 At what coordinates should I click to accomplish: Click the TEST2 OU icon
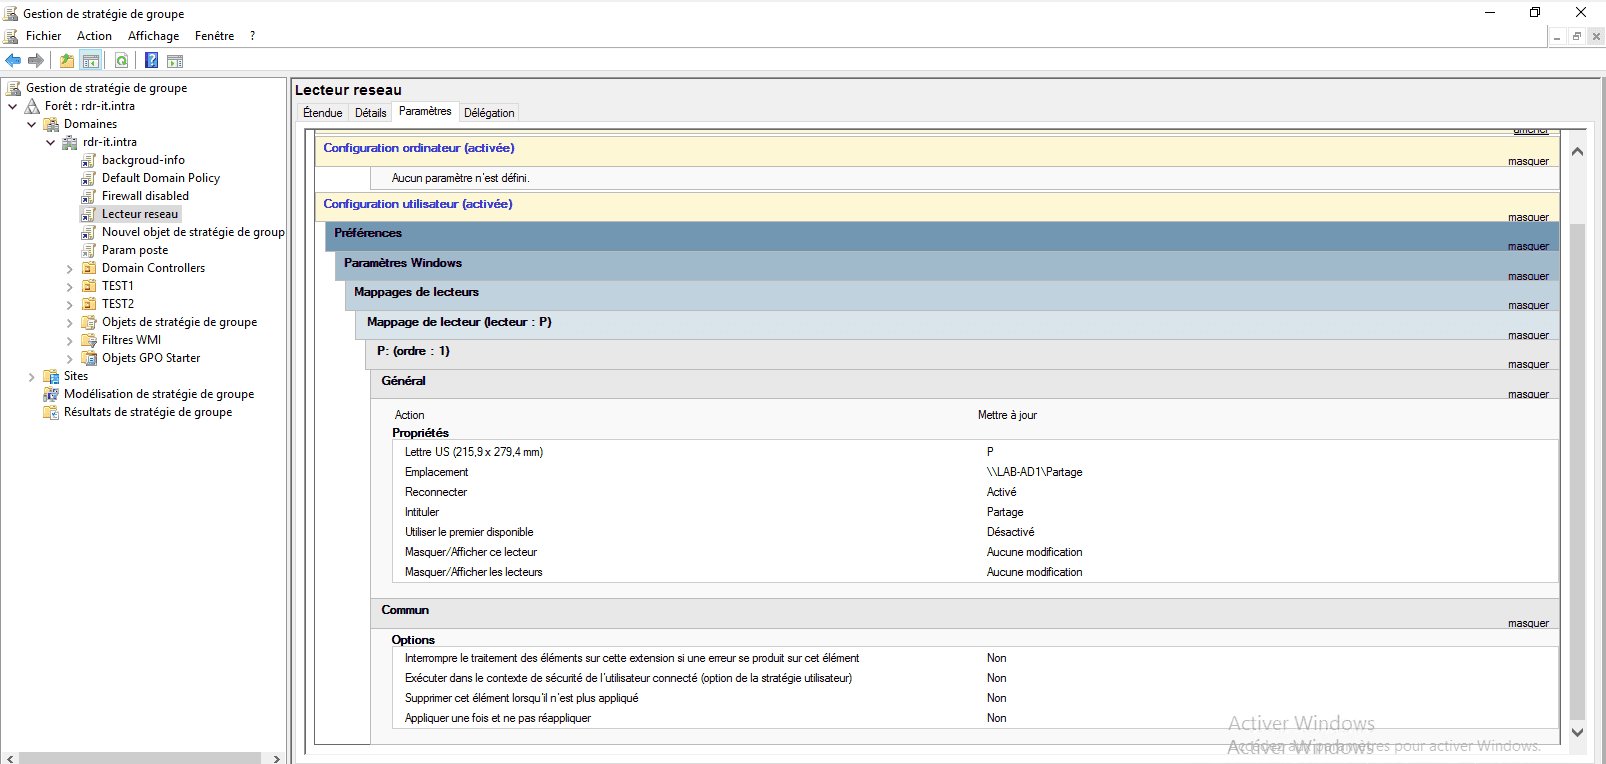point(89,304)
